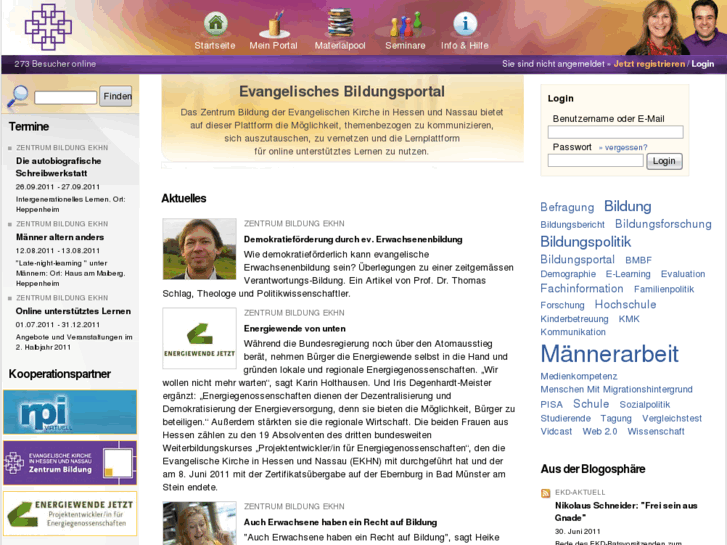This screenshot has height=545, width=727.
Task: Select the PISA tag
Action: click(x=551, y=404)
